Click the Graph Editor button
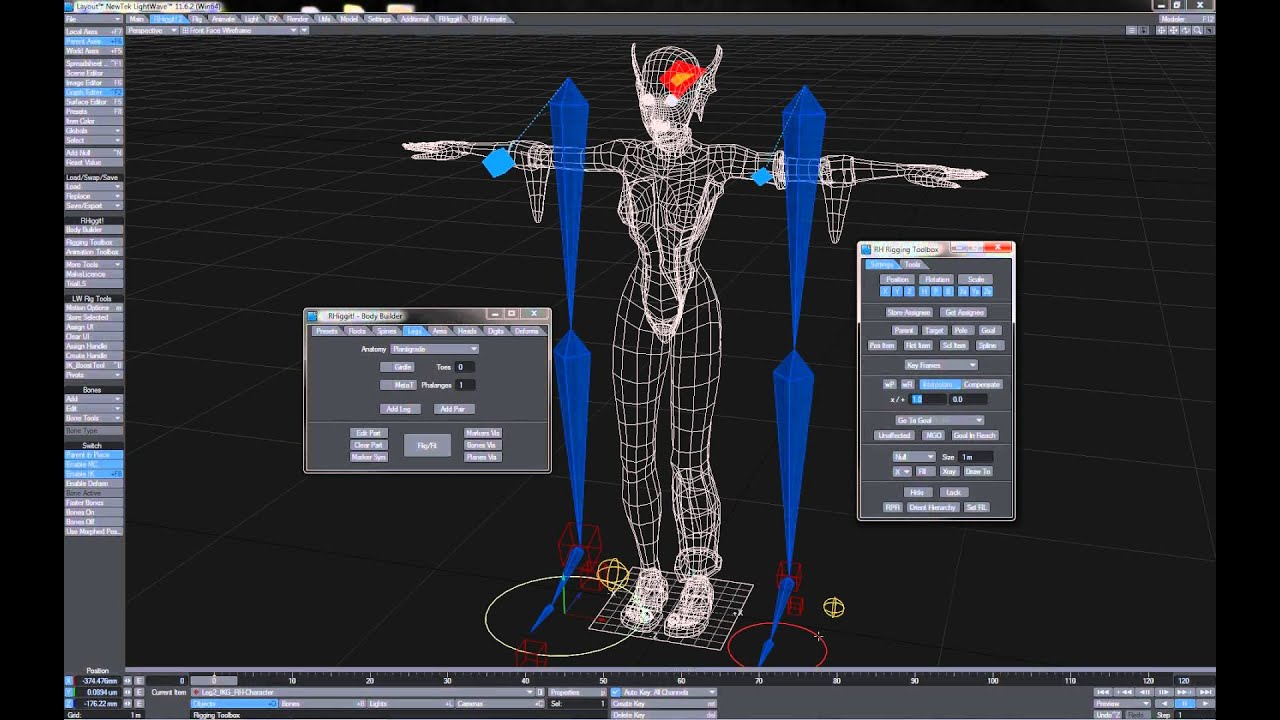 click(x=93, y=92)
